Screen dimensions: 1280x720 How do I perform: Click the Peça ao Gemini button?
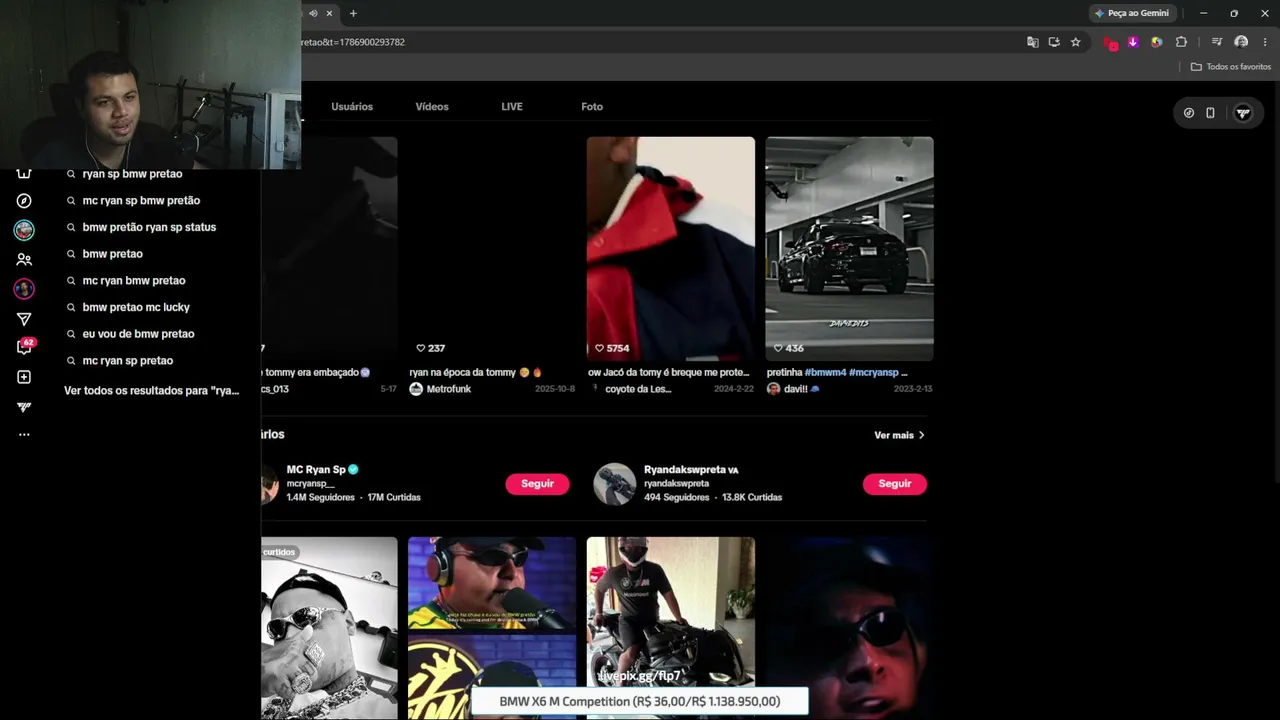click(1132, 13)
